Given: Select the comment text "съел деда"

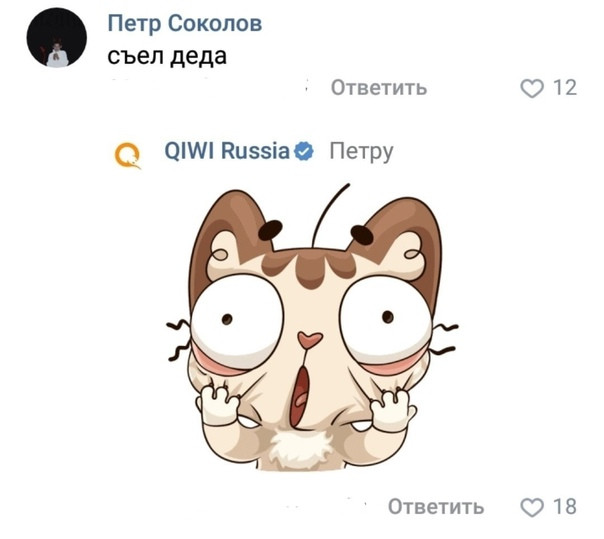Looking at the screenshot, I should click(x=167, y=57).
